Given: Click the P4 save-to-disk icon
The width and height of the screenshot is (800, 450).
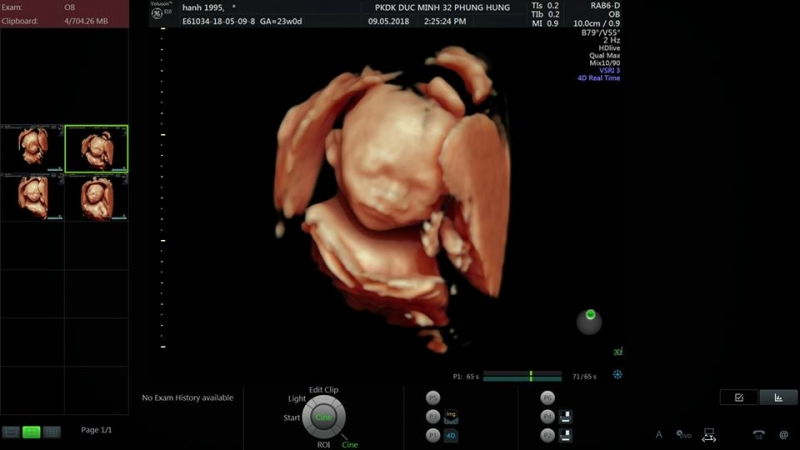Looking at the screenshot, I should click(565, 416).
